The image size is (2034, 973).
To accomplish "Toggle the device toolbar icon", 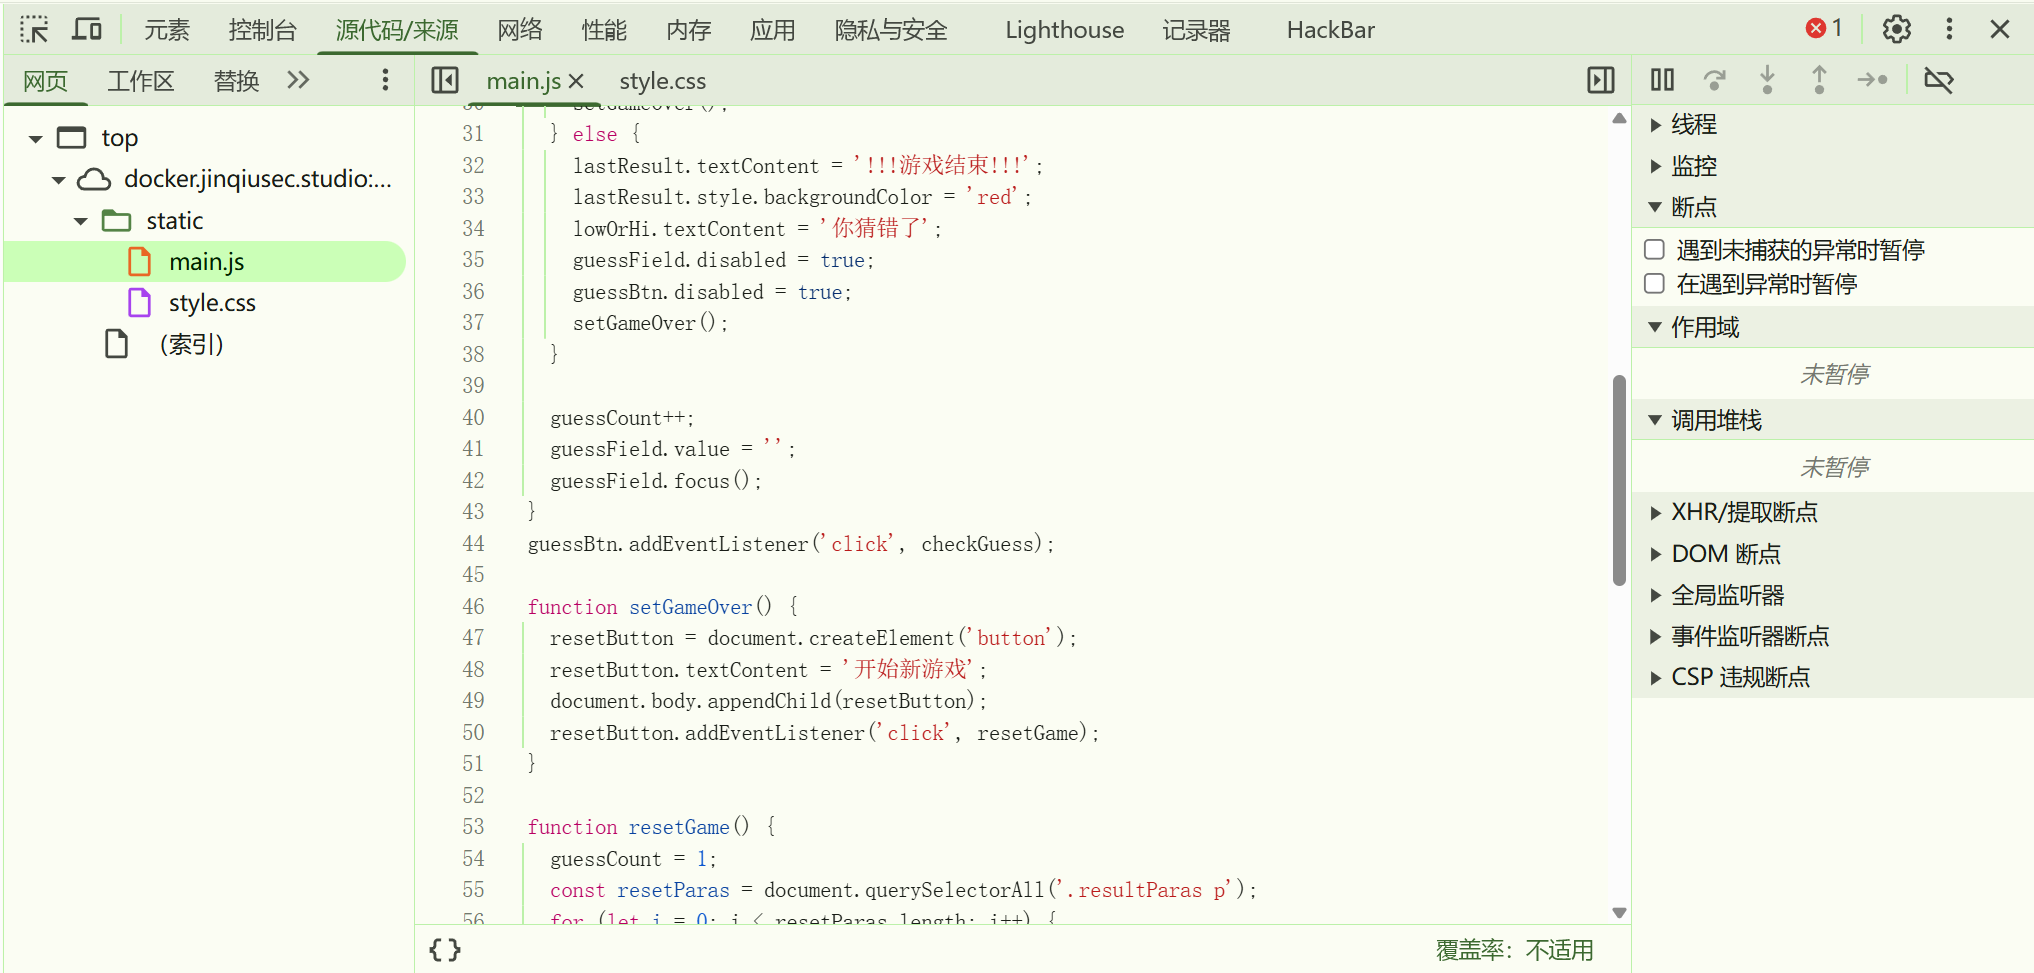I will (87, 29).
